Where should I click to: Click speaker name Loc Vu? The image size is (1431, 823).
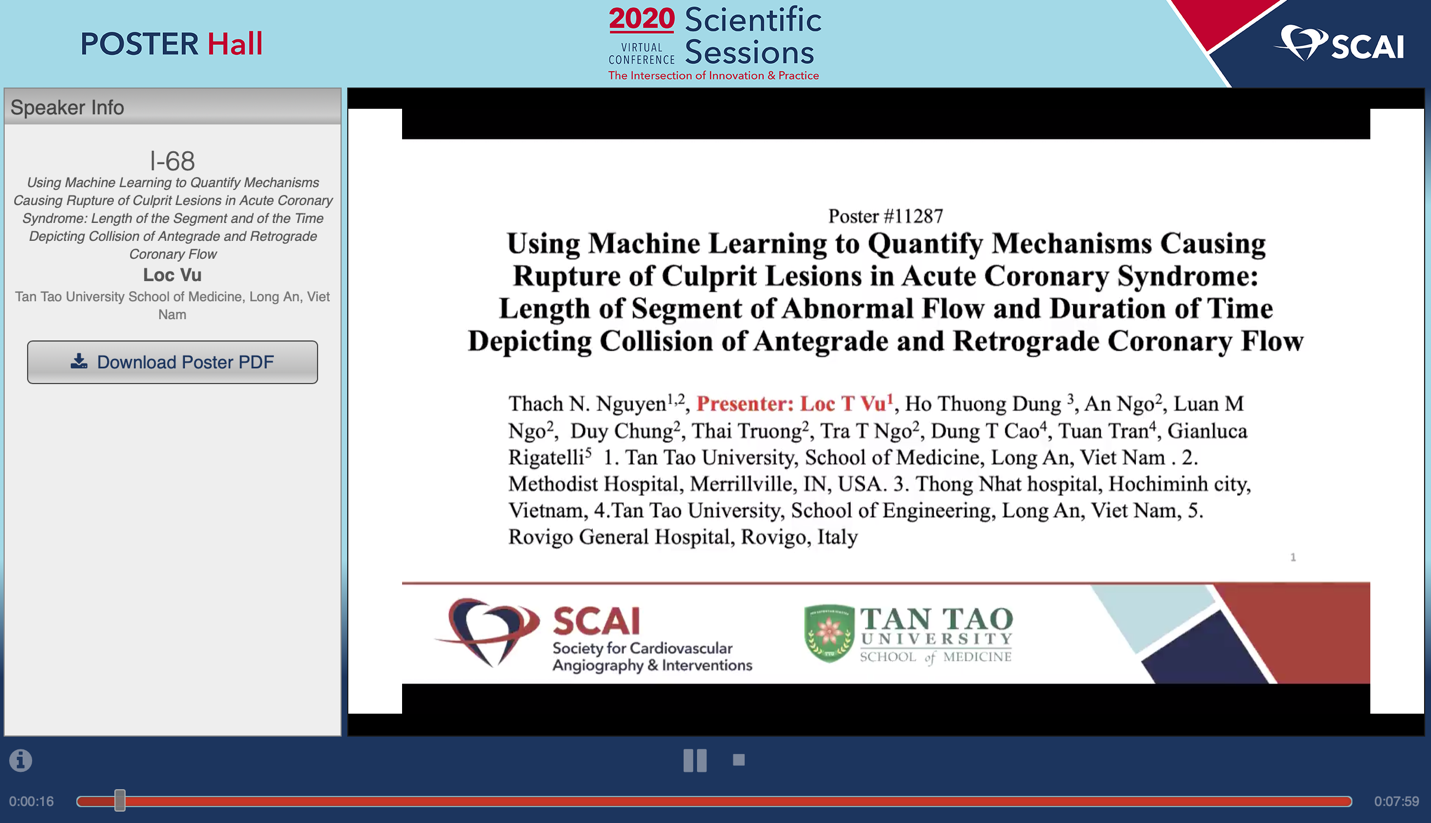172,275
